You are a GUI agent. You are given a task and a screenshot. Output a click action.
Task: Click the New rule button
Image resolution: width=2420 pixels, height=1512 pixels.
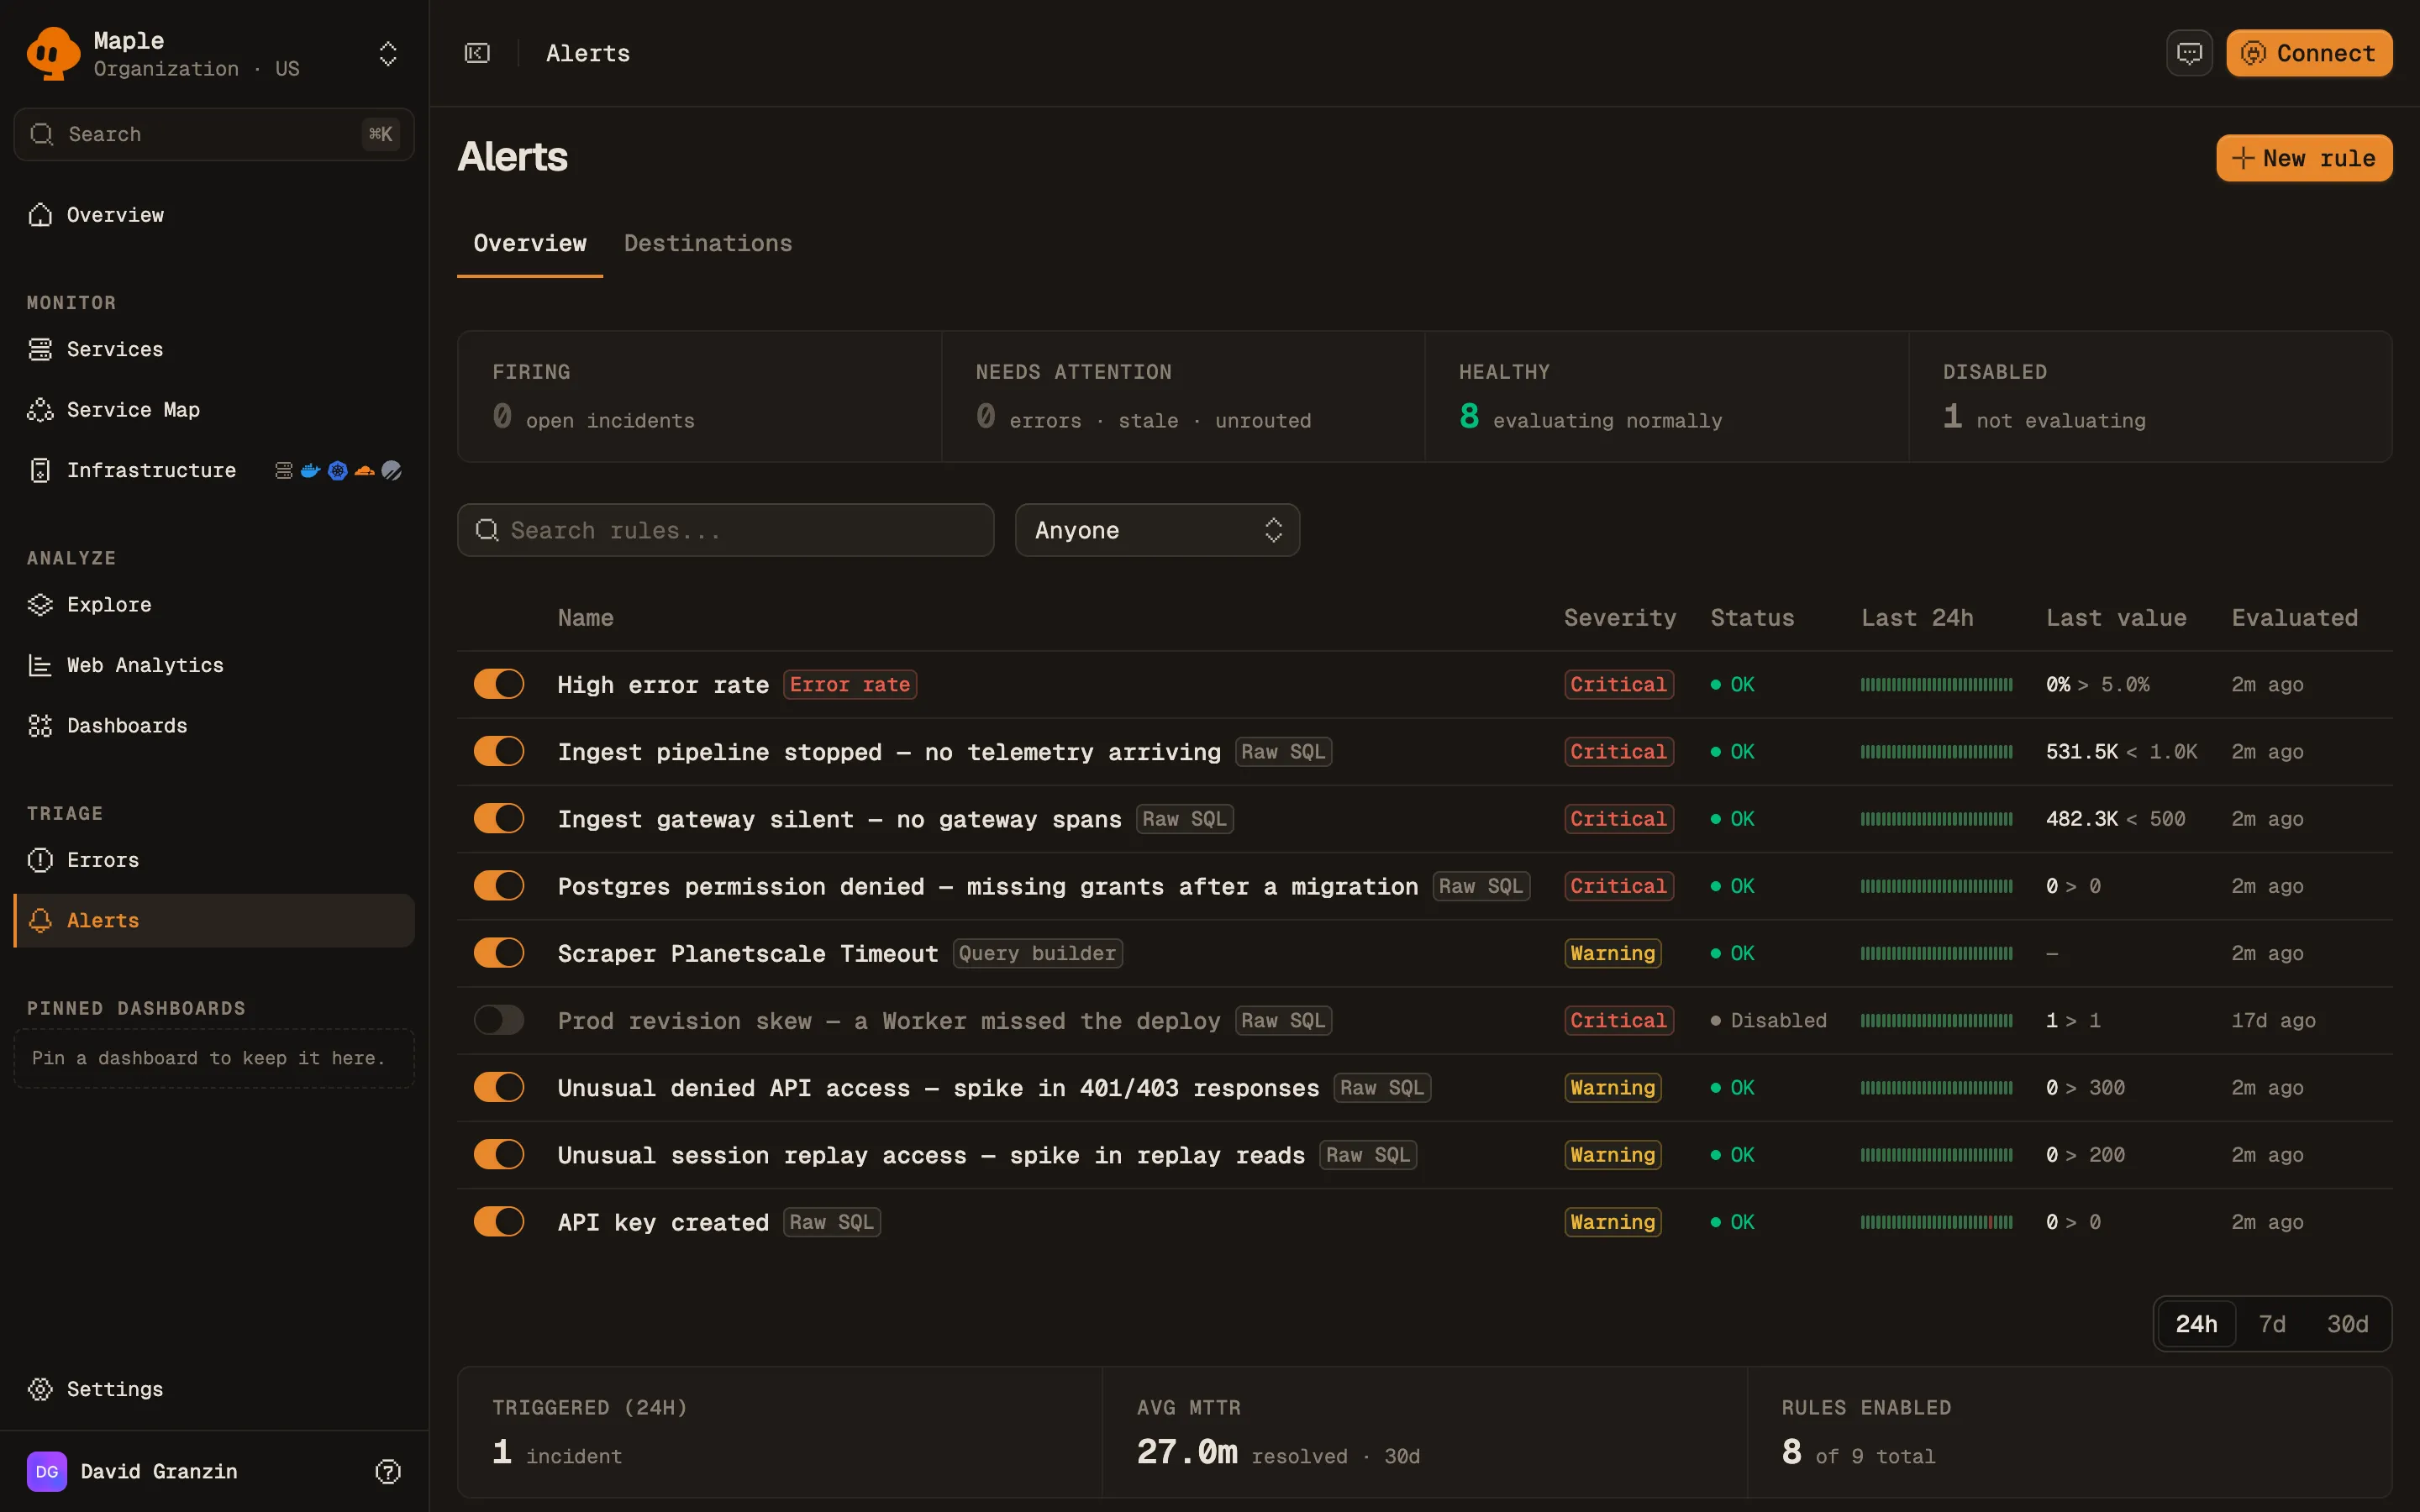(2304, 158)
